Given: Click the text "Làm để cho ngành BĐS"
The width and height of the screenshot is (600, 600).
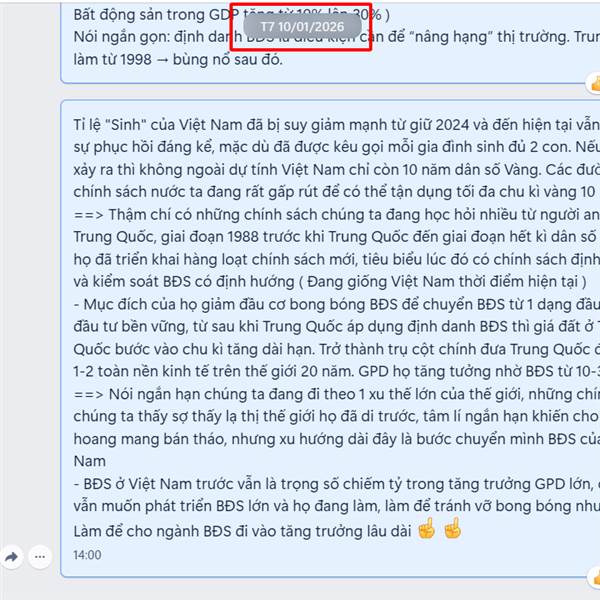Looking at the screenshot, I should [x=152, y=532].
